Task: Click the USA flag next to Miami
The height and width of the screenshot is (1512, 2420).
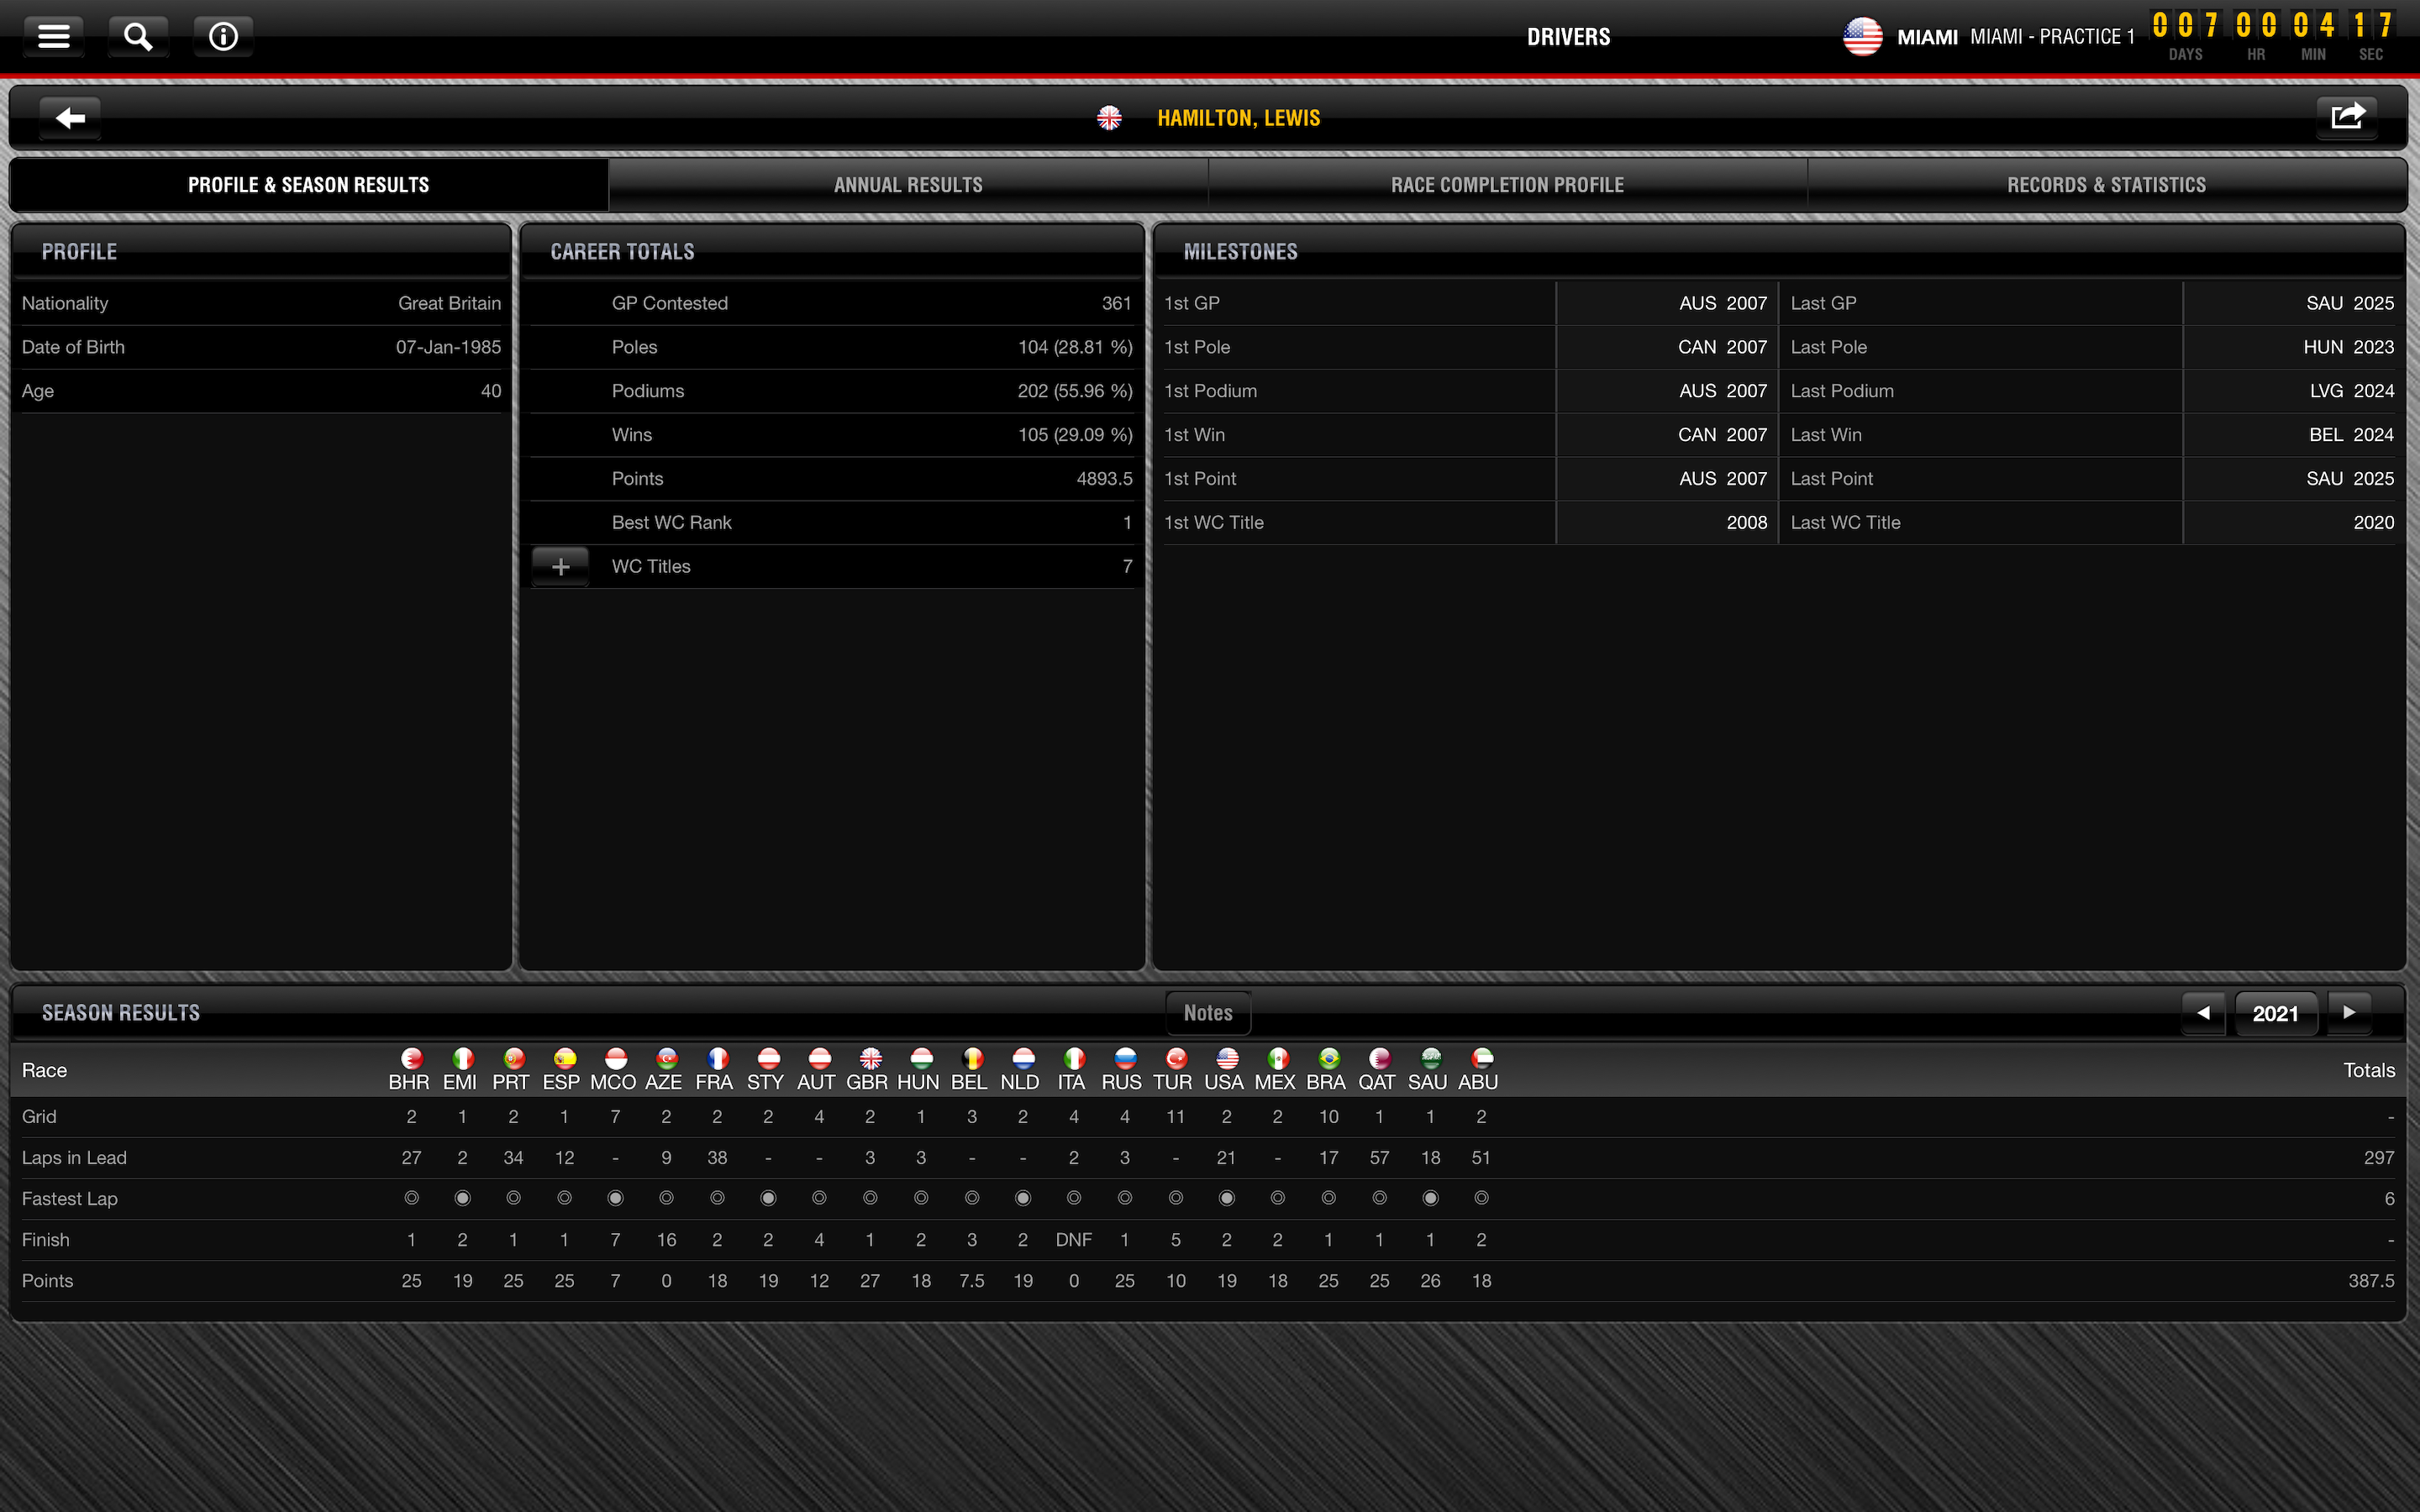Action: [x=1862, y=37]
